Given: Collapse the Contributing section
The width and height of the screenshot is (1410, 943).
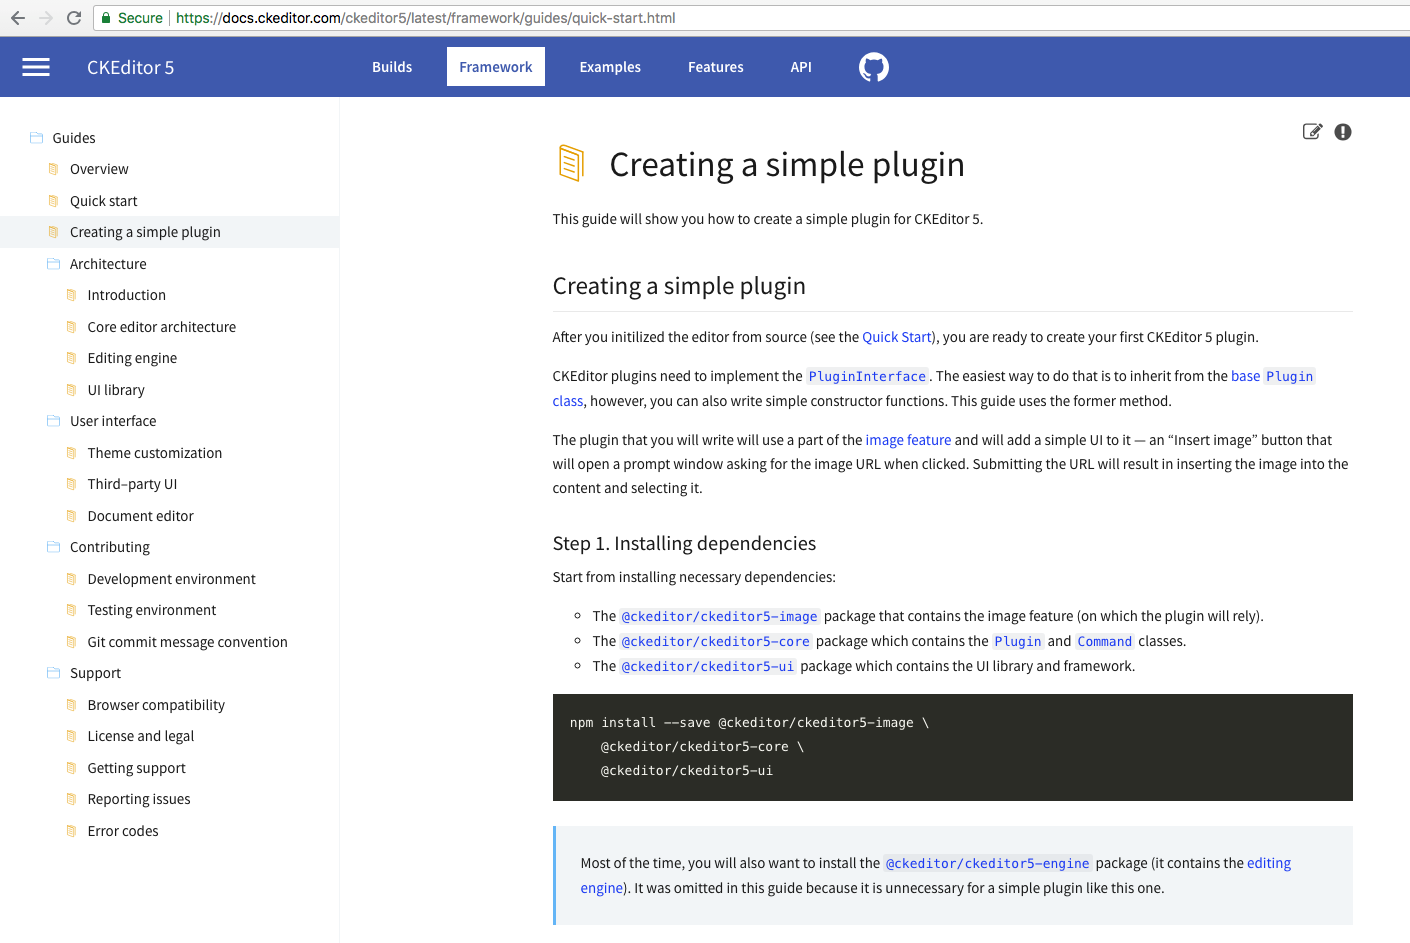Looking at the screenshot, I should click(x=51, y=547).
